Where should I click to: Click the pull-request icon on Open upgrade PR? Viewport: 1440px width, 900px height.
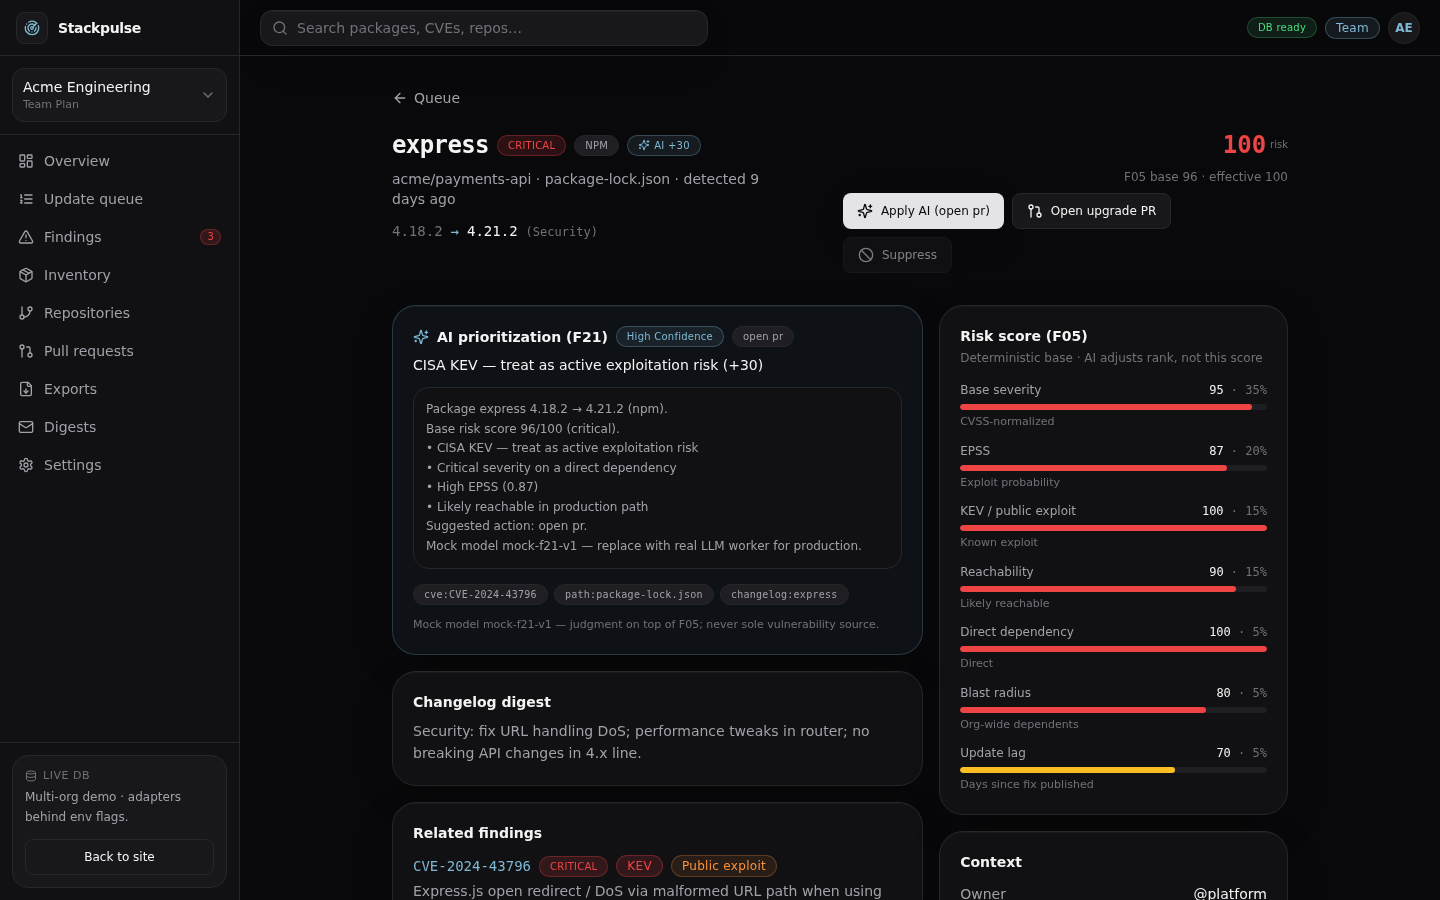pos(1035,211)
